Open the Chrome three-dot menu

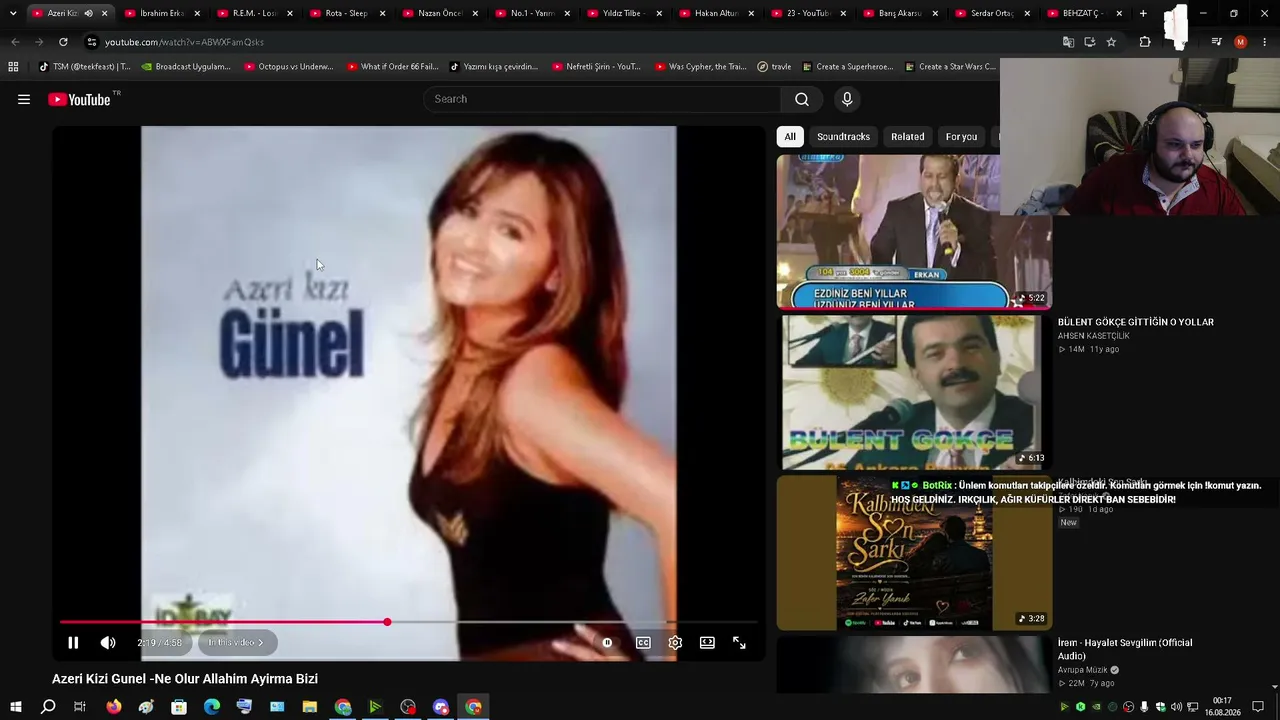tap(1265, 42)
